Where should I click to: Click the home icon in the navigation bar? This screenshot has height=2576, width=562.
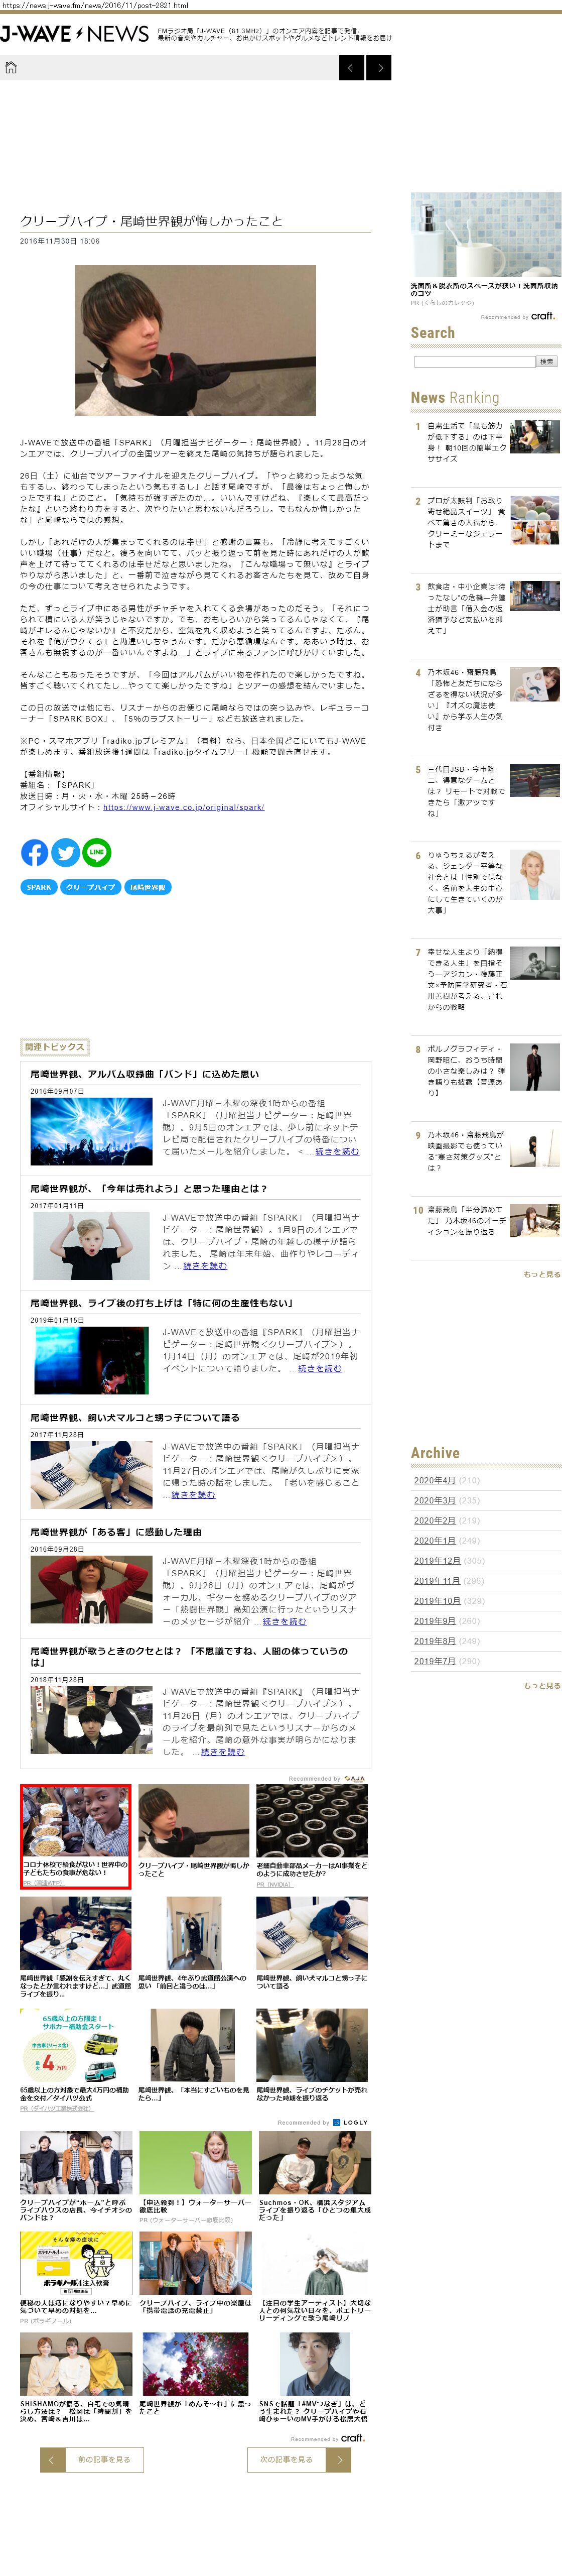[11, 67]
